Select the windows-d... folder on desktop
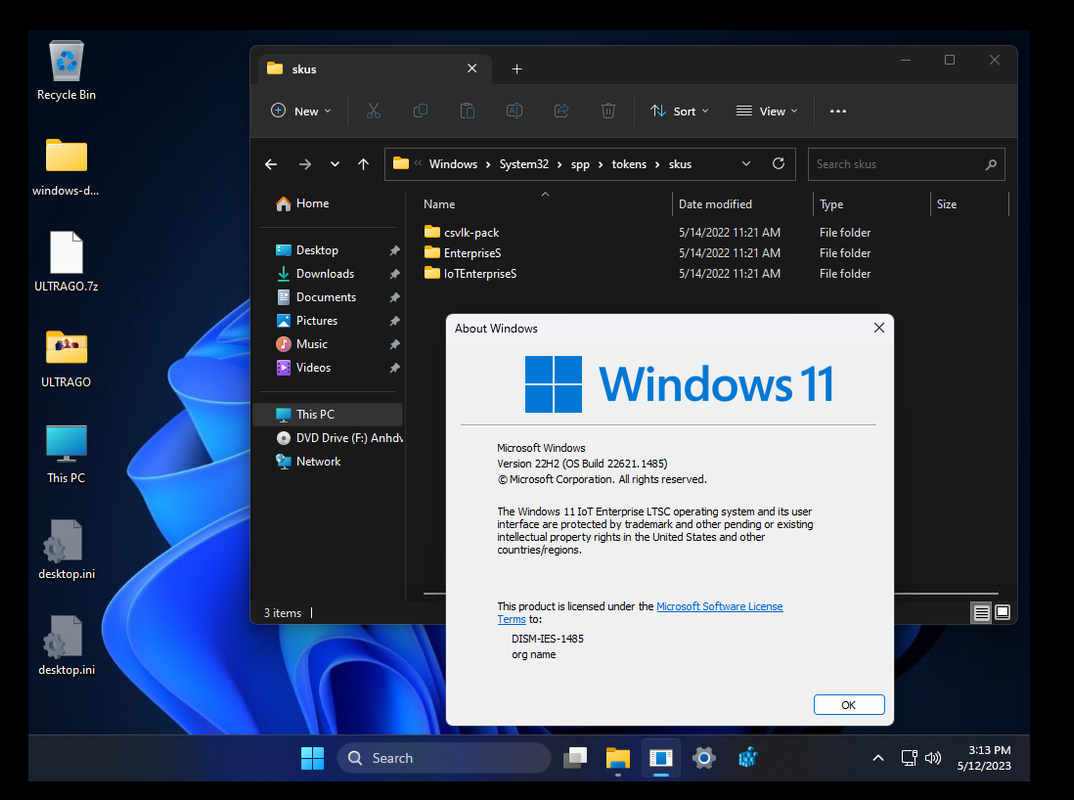Screen dimensions: 1074x800 tap(66, 166)
